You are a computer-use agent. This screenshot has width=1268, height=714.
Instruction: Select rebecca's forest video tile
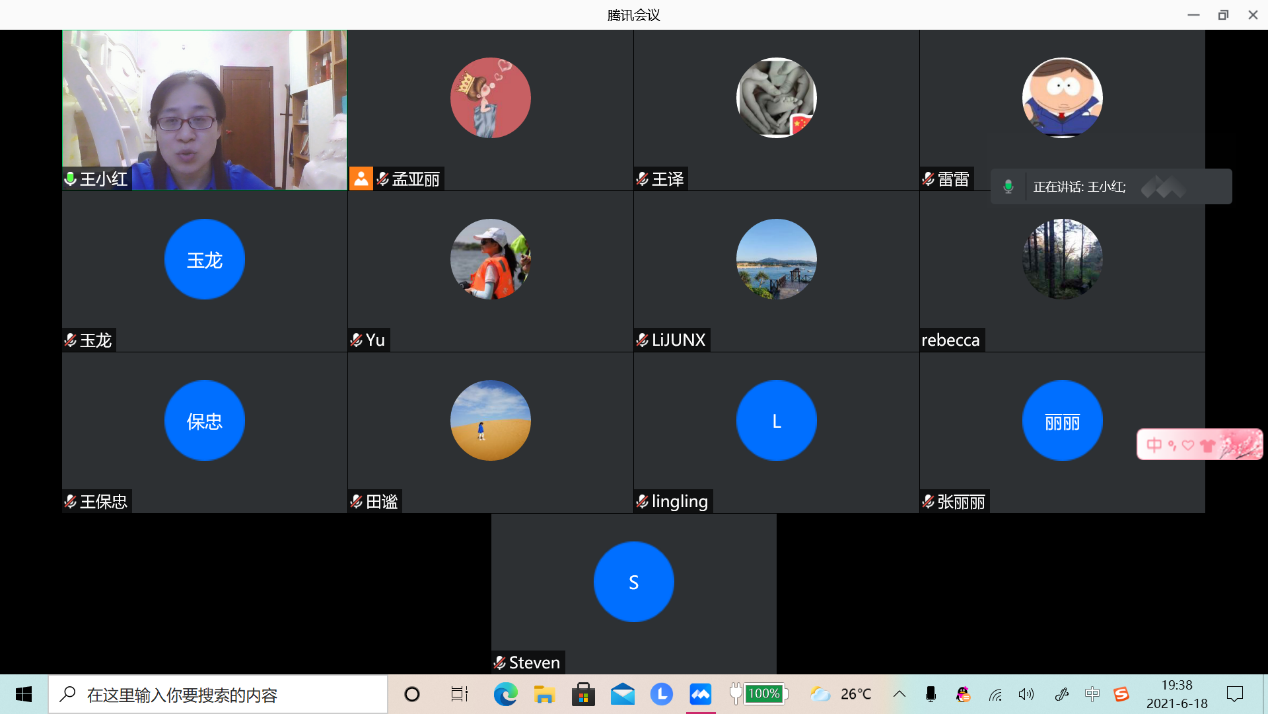[x=1062, y=270]
